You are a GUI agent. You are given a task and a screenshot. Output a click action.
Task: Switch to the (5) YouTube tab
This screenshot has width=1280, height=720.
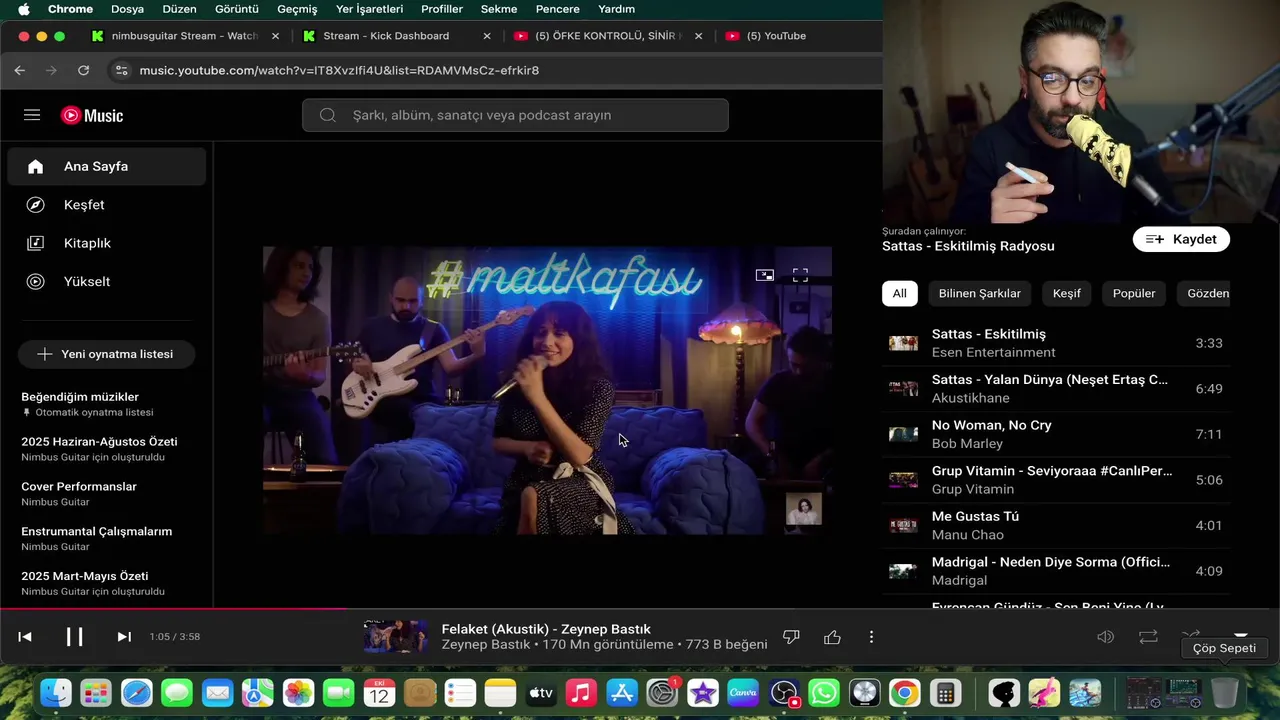pyautogui.click(x=776, y=36)
